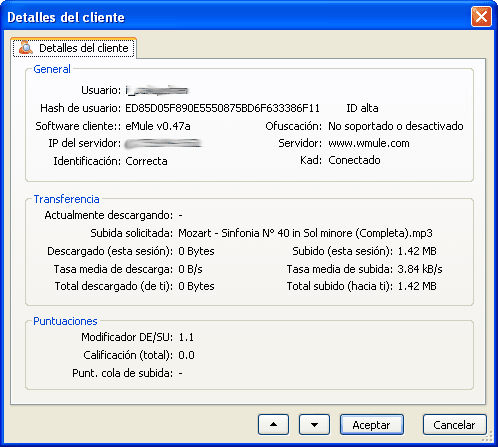Image resolution: width=498 pixels, height=447 pixels.
Task: Click the blurred username field
Action: (157, 90)
